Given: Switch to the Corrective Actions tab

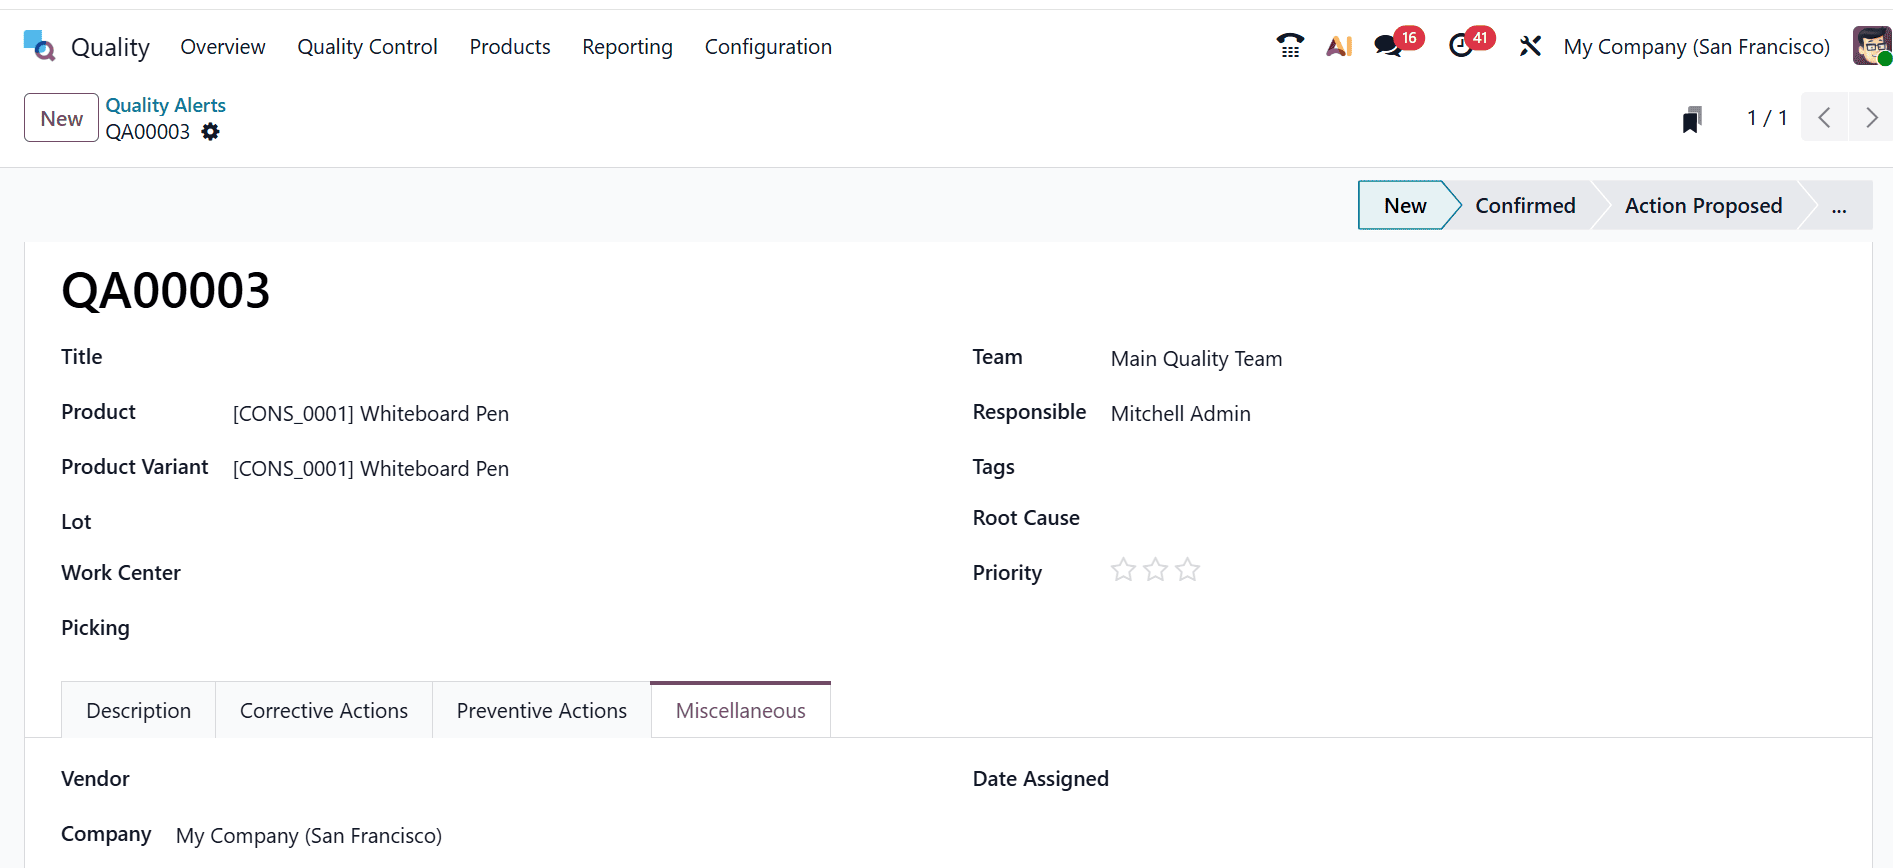Looking at the screenshot, I should click(324, 710).
